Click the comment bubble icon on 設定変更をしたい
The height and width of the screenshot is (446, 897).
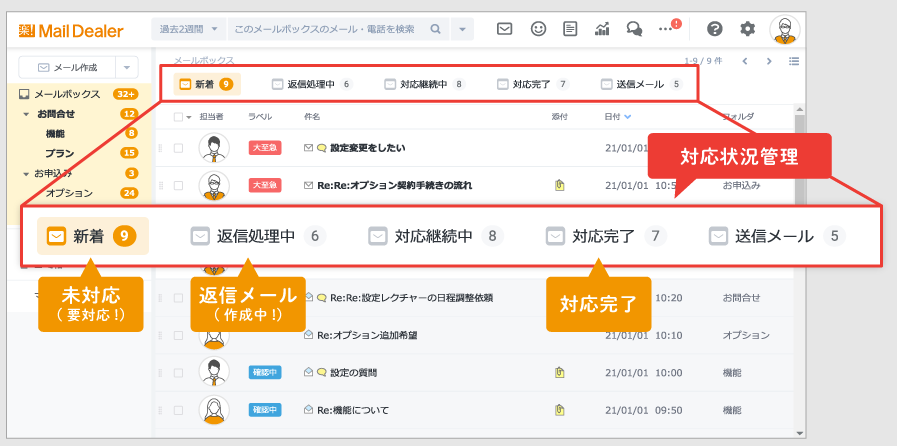click(322, 148)
